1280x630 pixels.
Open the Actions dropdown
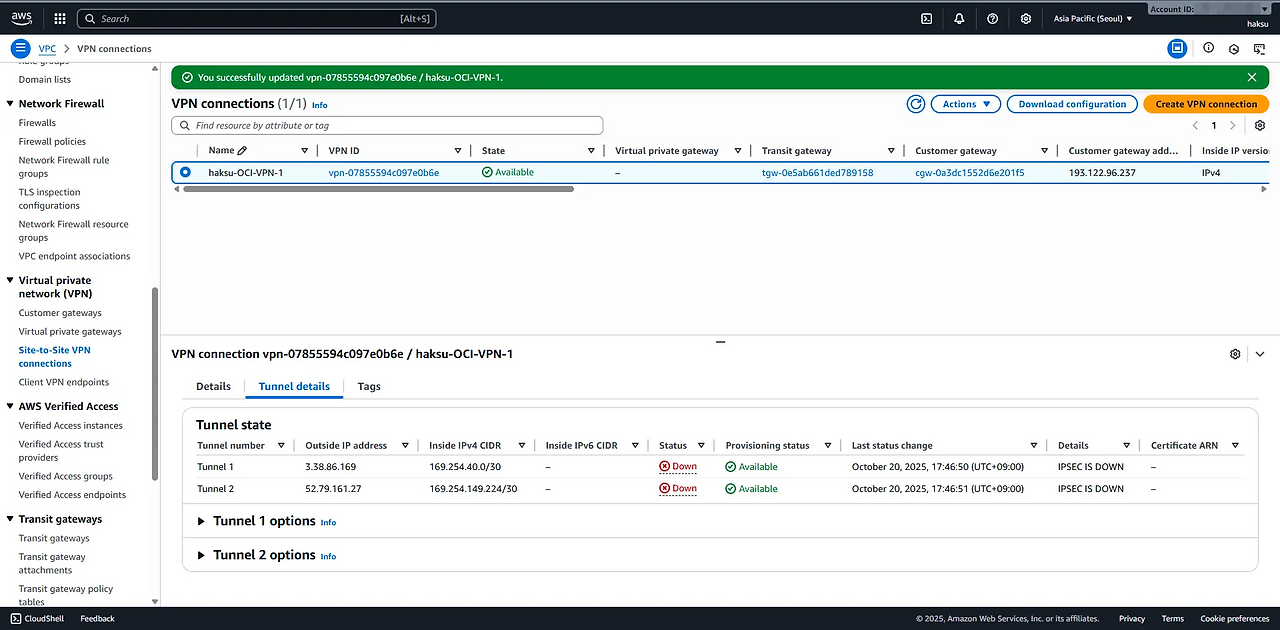(x=965, y=104)
